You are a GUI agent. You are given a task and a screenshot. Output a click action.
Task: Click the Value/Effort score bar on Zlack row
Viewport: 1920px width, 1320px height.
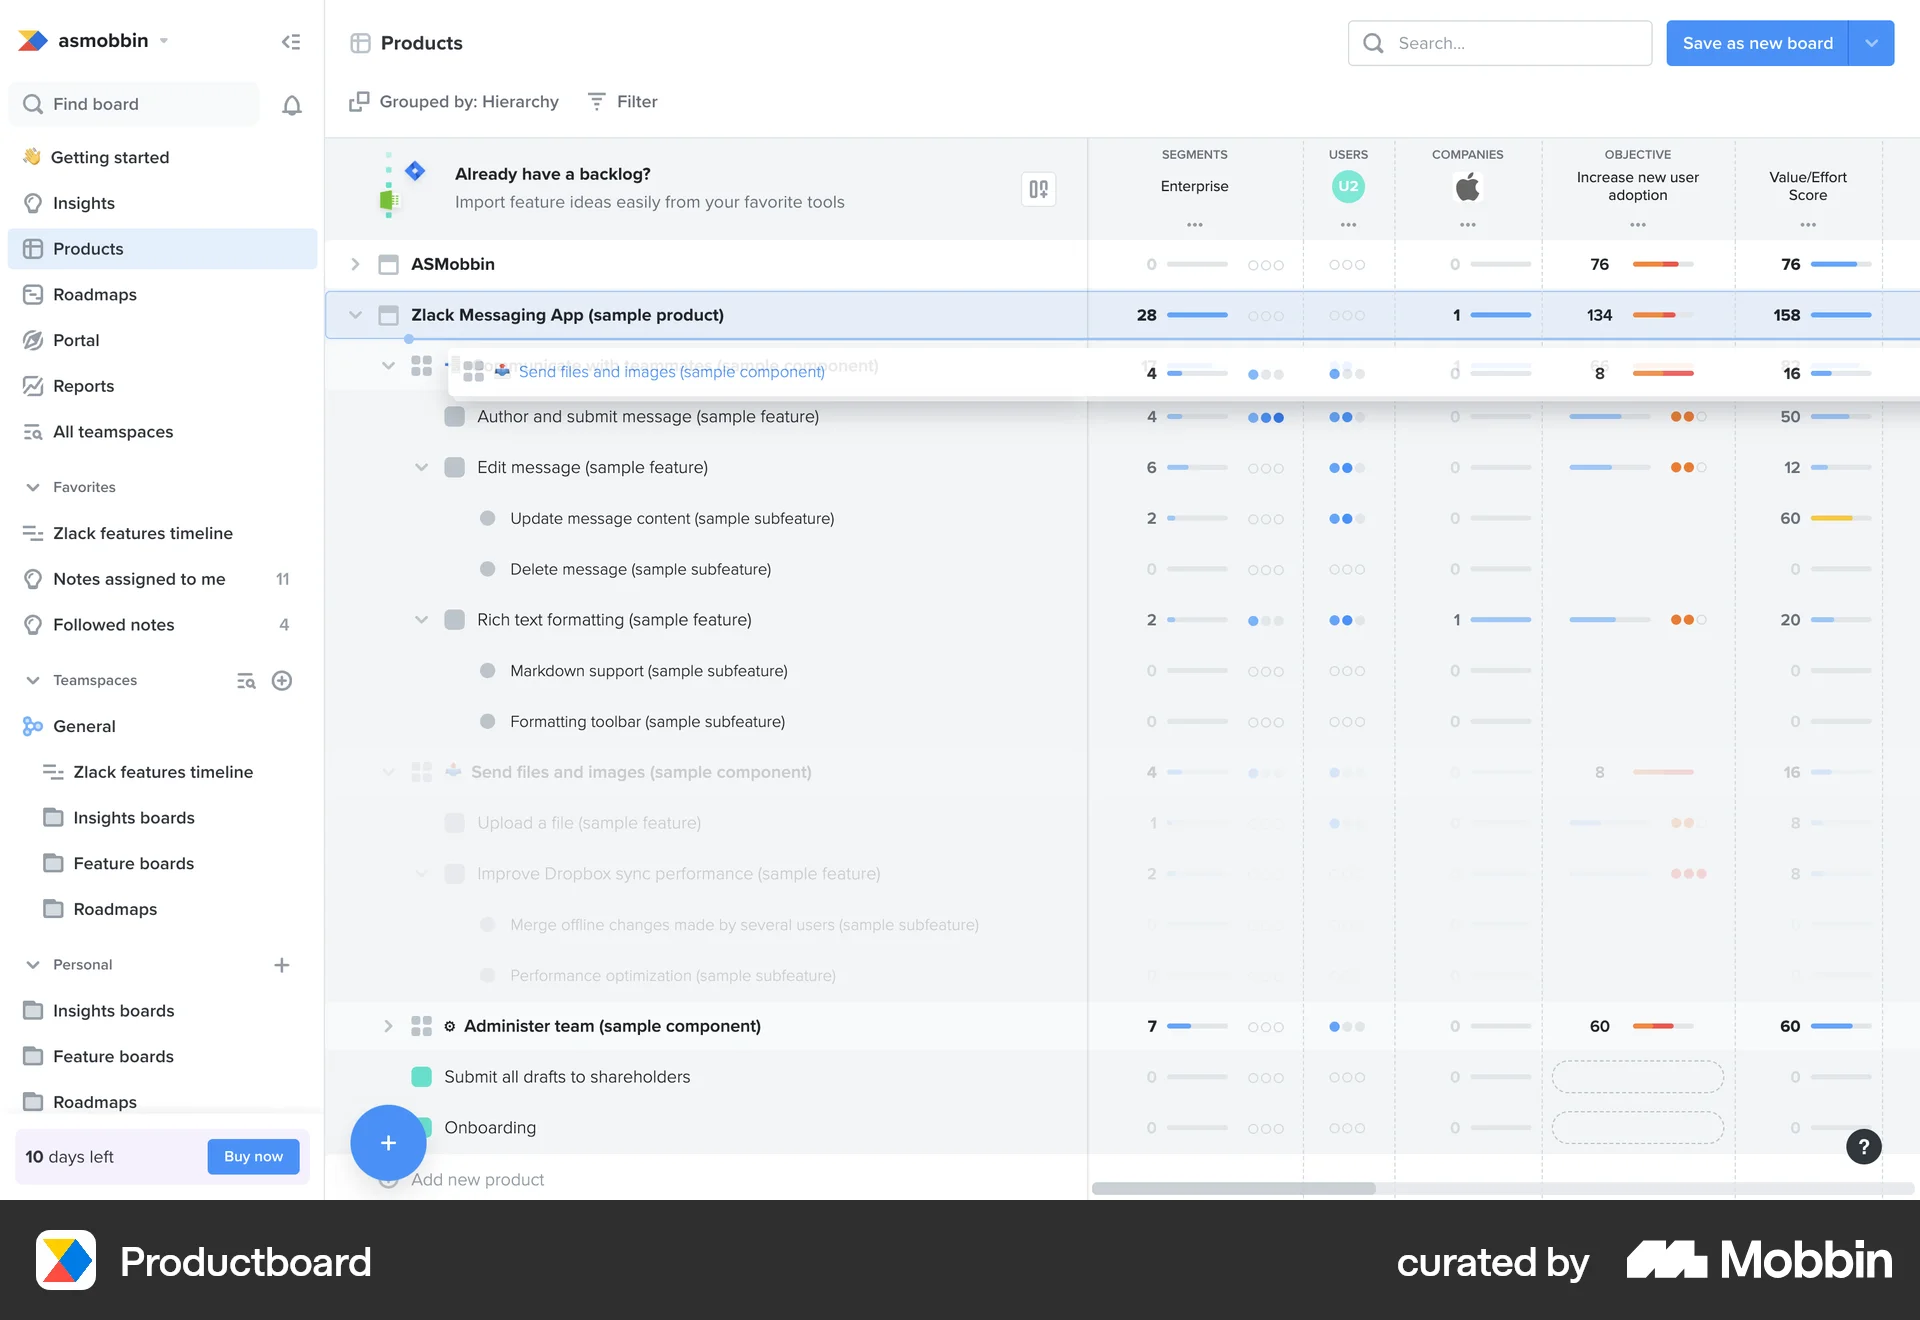click(1843, 314)
